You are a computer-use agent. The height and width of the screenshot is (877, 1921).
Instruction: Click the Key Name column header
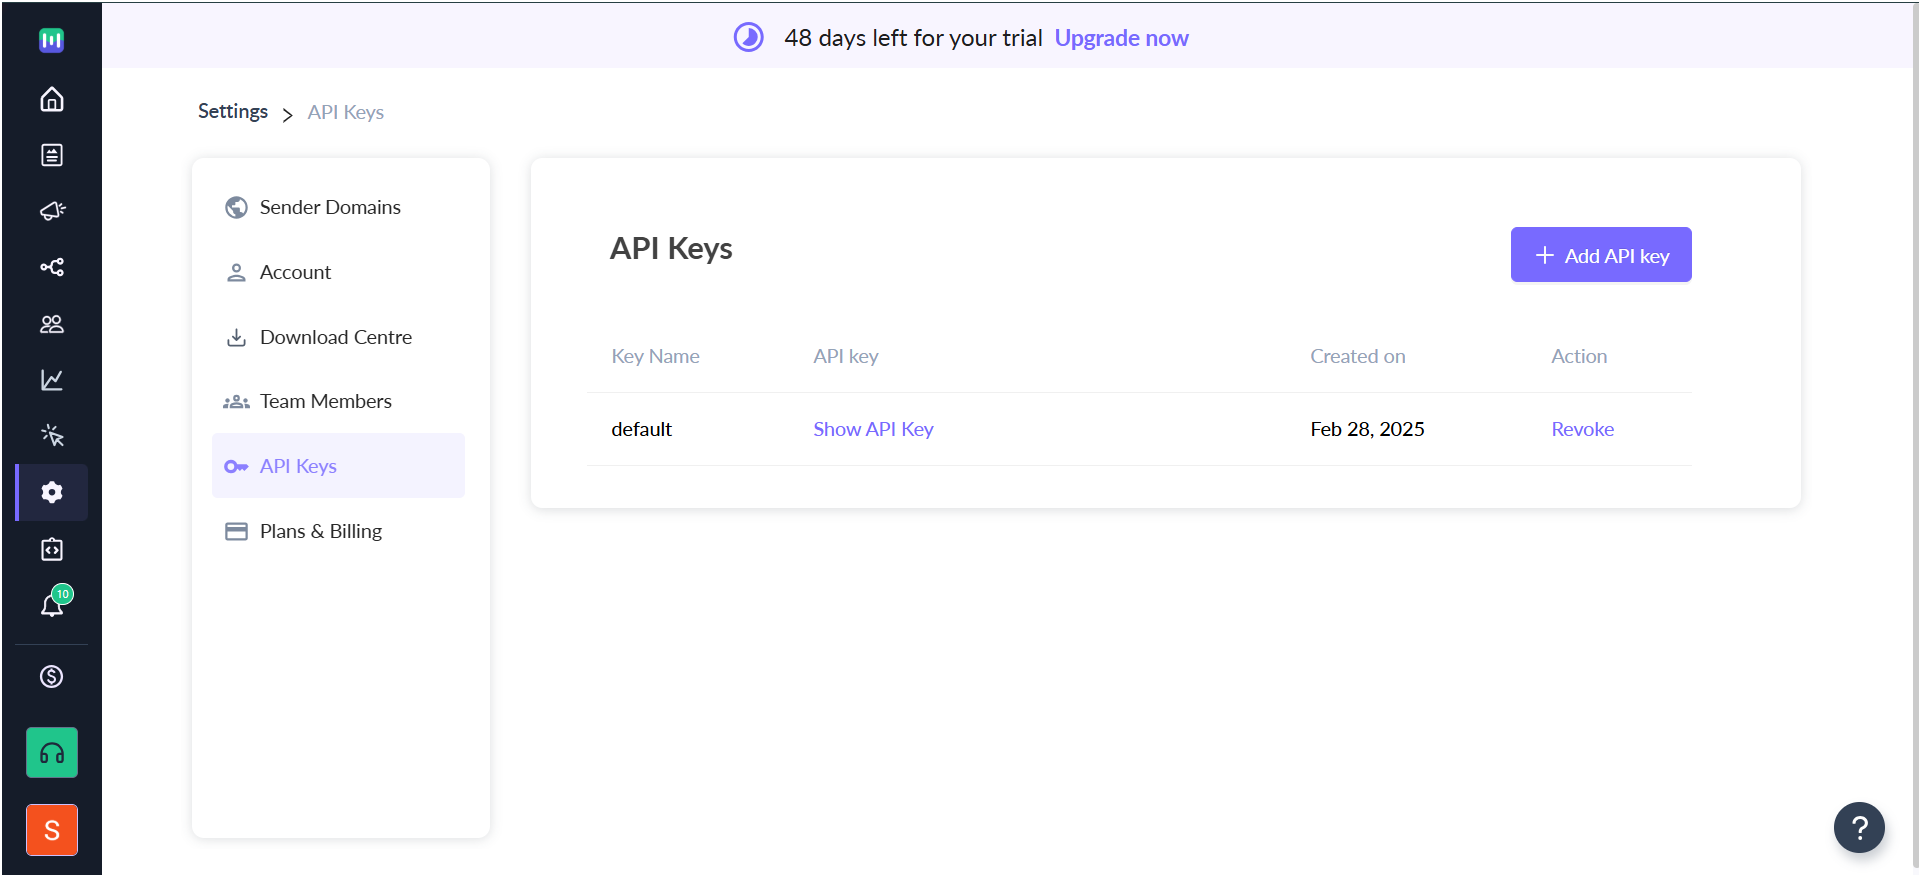click(x=655, y=356)
